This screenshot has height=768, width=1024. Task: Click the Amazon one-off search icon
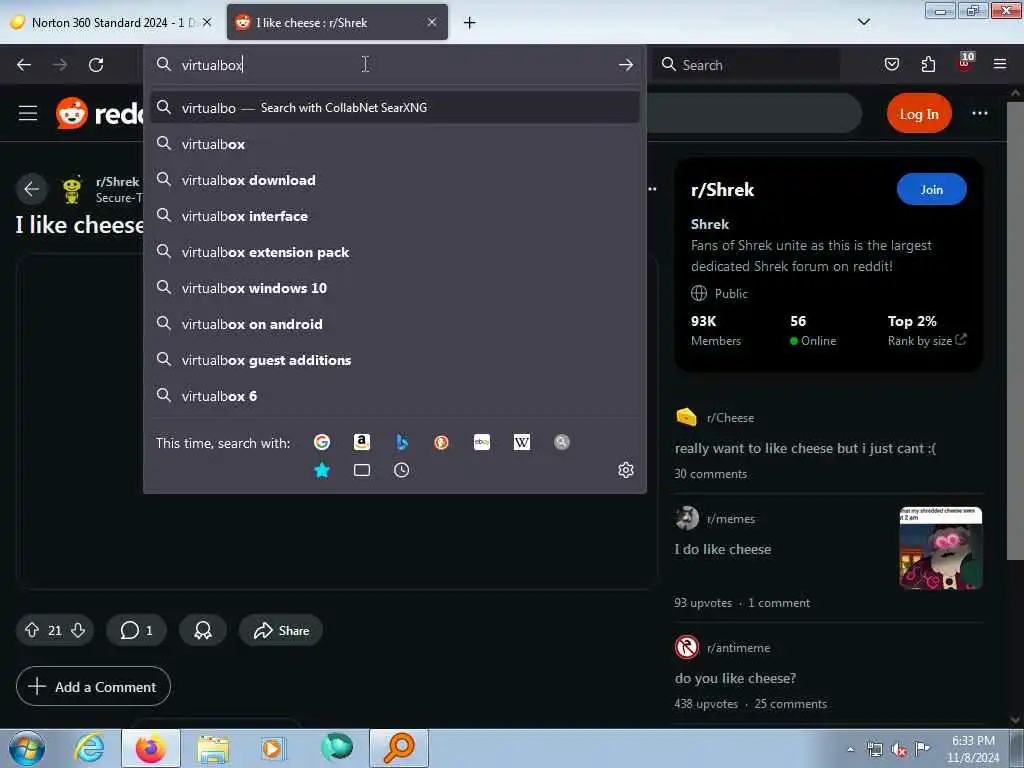pos(362,442)
